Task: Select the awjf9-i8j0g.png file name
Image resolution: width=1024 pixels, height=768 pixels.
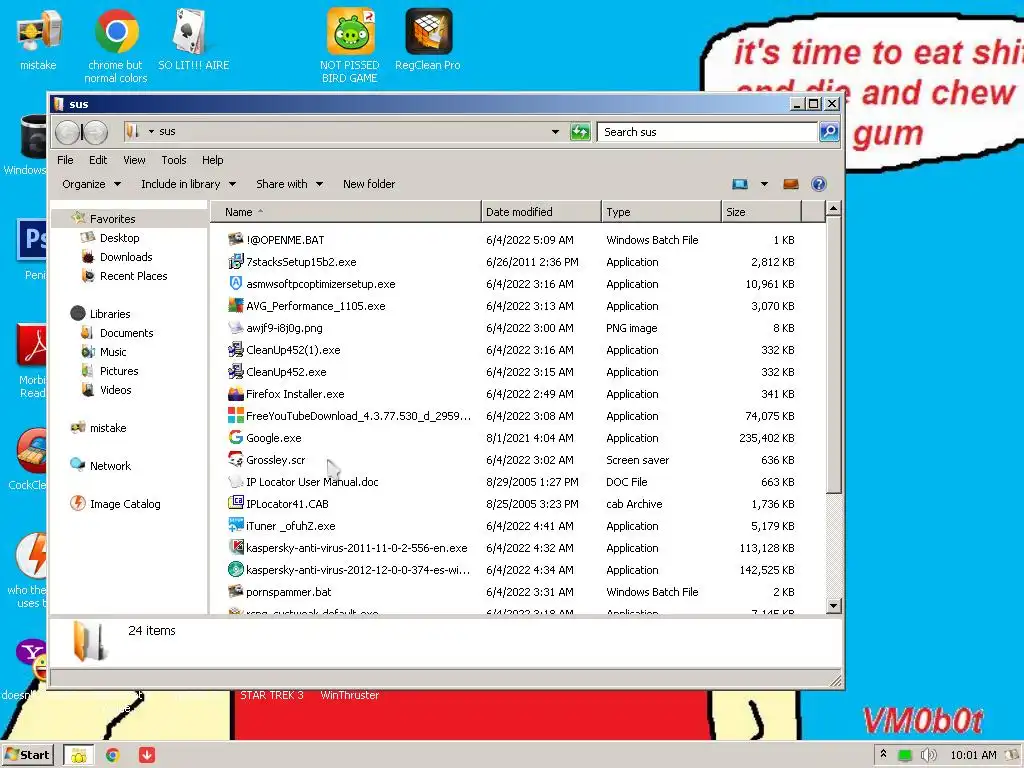Action: (x=284, y=327)
